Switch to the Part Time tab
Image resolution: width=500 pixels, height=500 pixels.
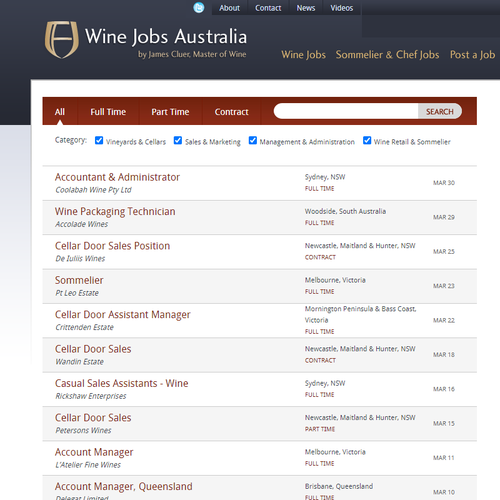point(170,112)
